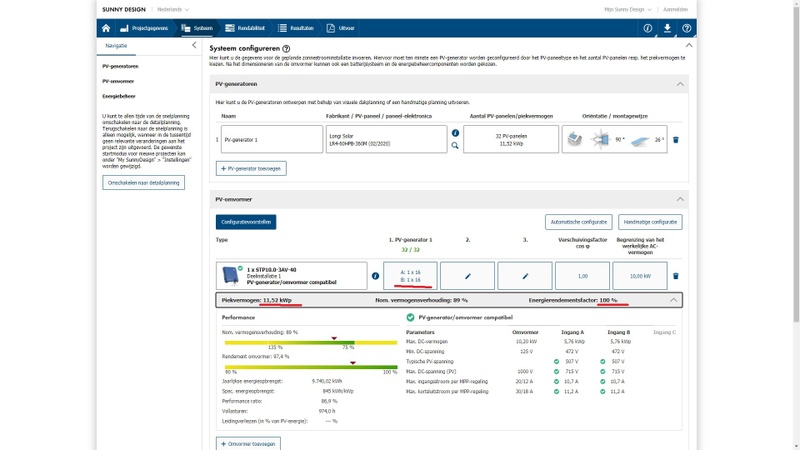Click the pencil icon under column 2
800x450 pixels.
tap(469, 276)
